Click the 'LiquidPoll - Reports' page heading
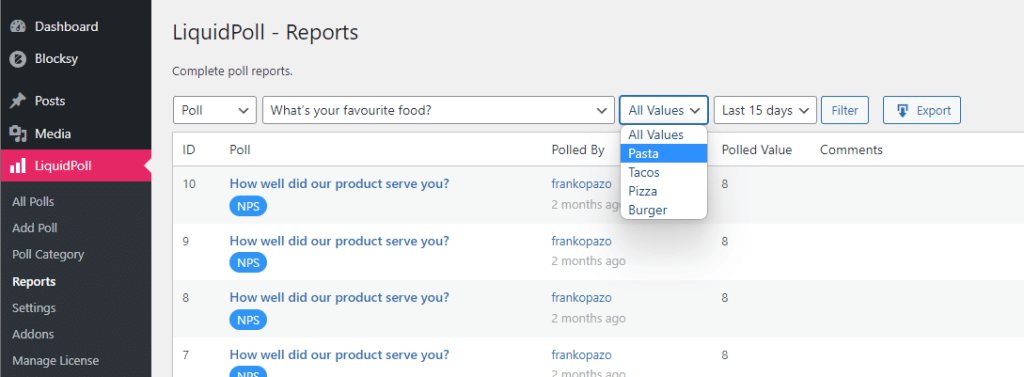Image resolution: width=1024 pixels, height=377 pixels. tap(265, 32)
